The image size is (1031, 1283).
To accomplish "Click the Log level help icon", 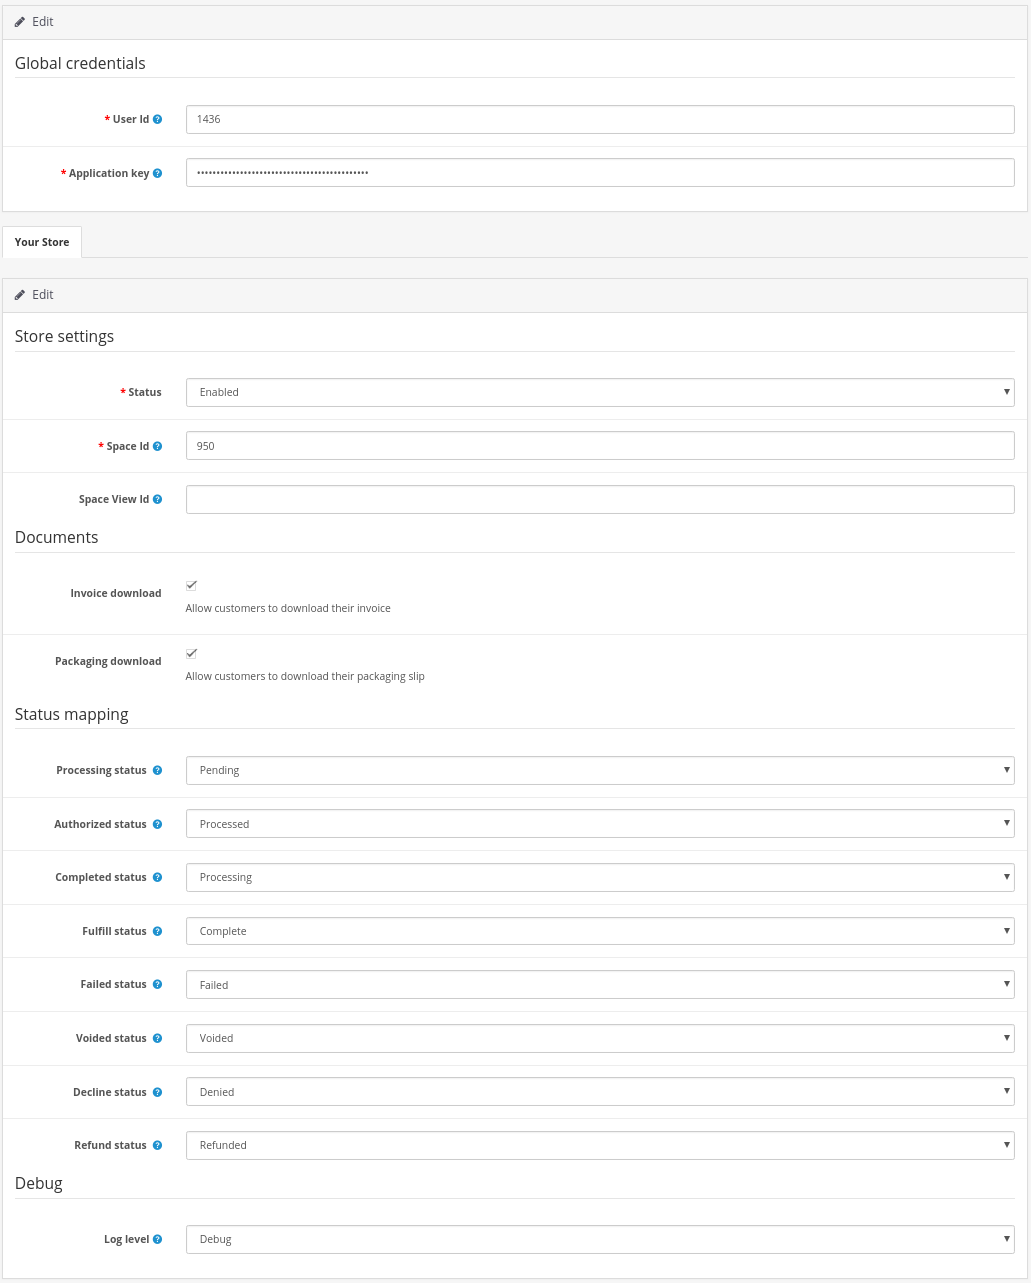I will 157,1240.
